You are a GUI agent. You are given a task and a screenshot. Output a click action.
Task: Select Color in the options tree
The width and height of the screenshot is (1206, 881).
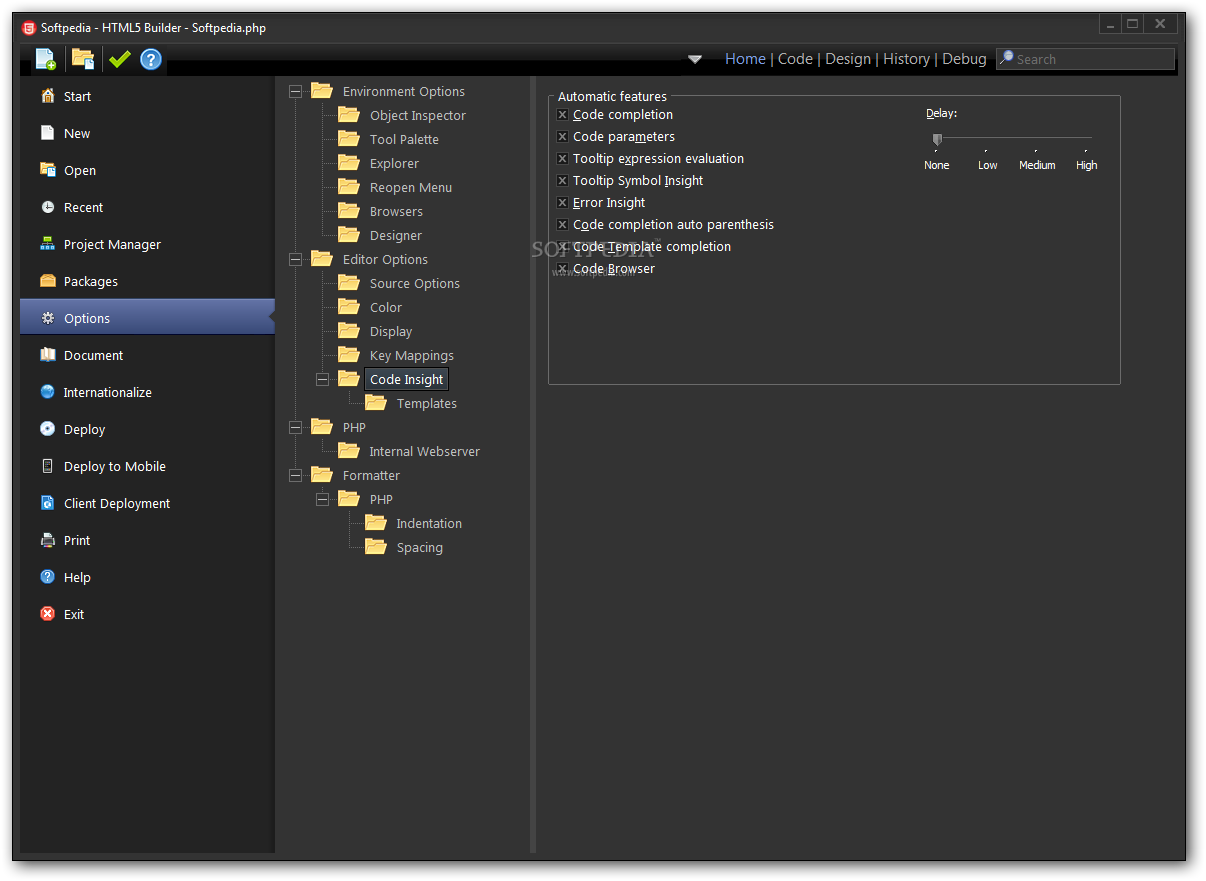point(386,307)
